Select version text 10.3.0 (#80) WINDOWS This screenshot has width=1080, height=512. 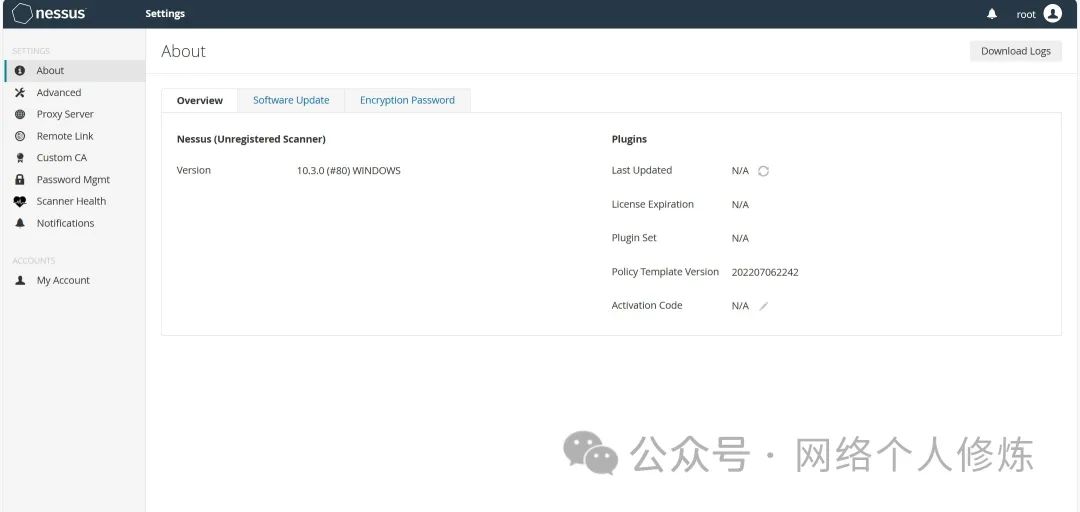(349, 171)
